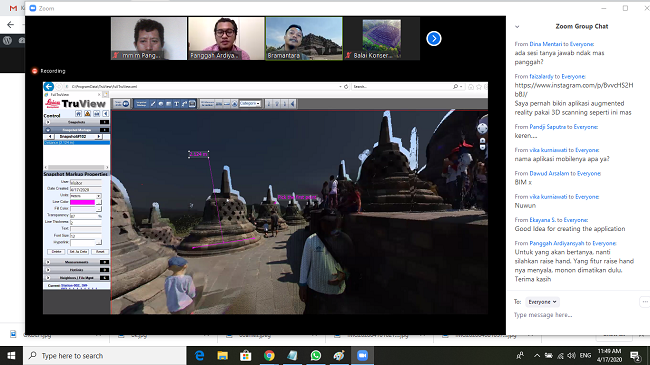650x365 pixels.
Task: Open the instagram link in the chat
Action: tap(574, 90)
